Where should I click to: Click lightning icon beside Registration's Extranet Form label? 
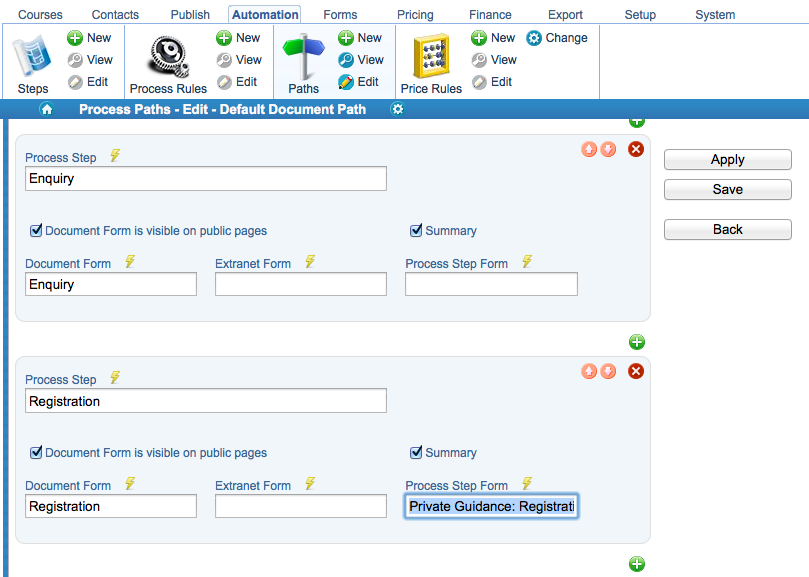pos(310,484)
